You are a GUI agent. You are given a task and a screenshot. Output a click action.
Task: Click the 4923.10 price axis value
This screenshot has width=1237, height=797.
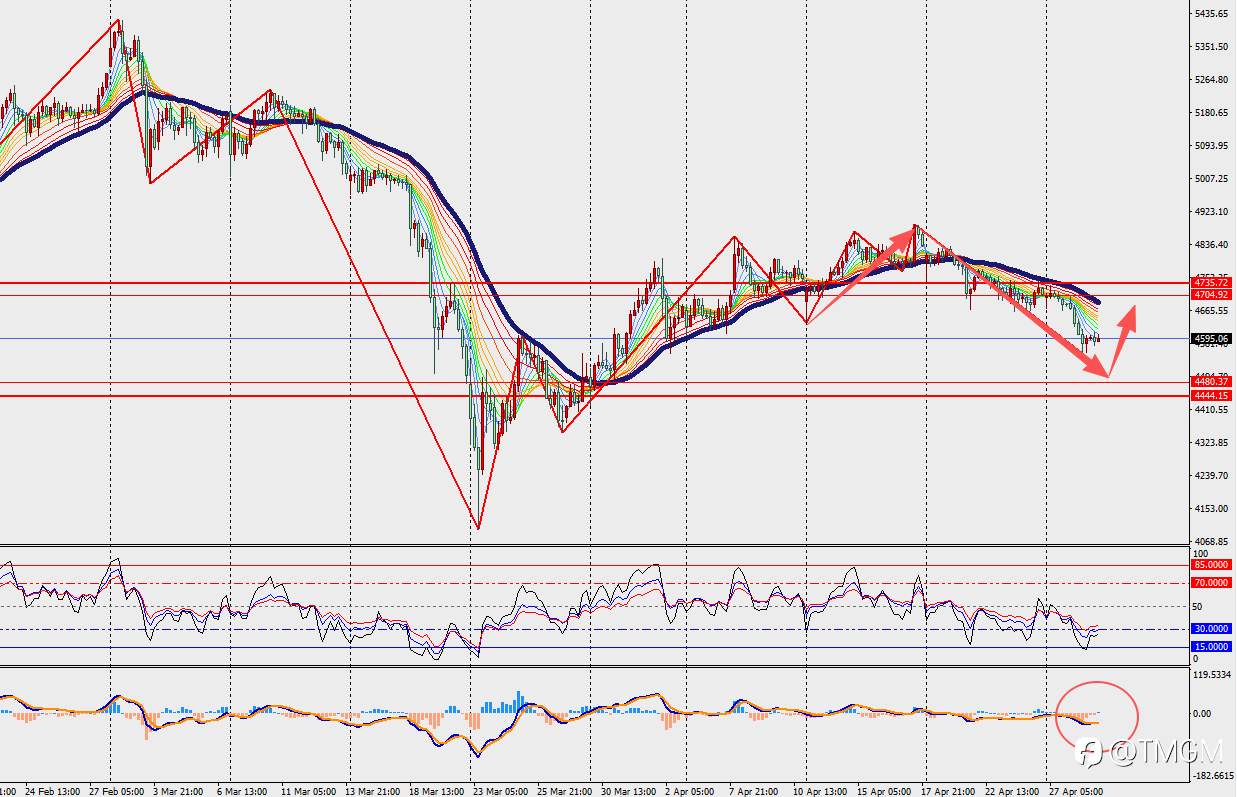click(1211, 212)
